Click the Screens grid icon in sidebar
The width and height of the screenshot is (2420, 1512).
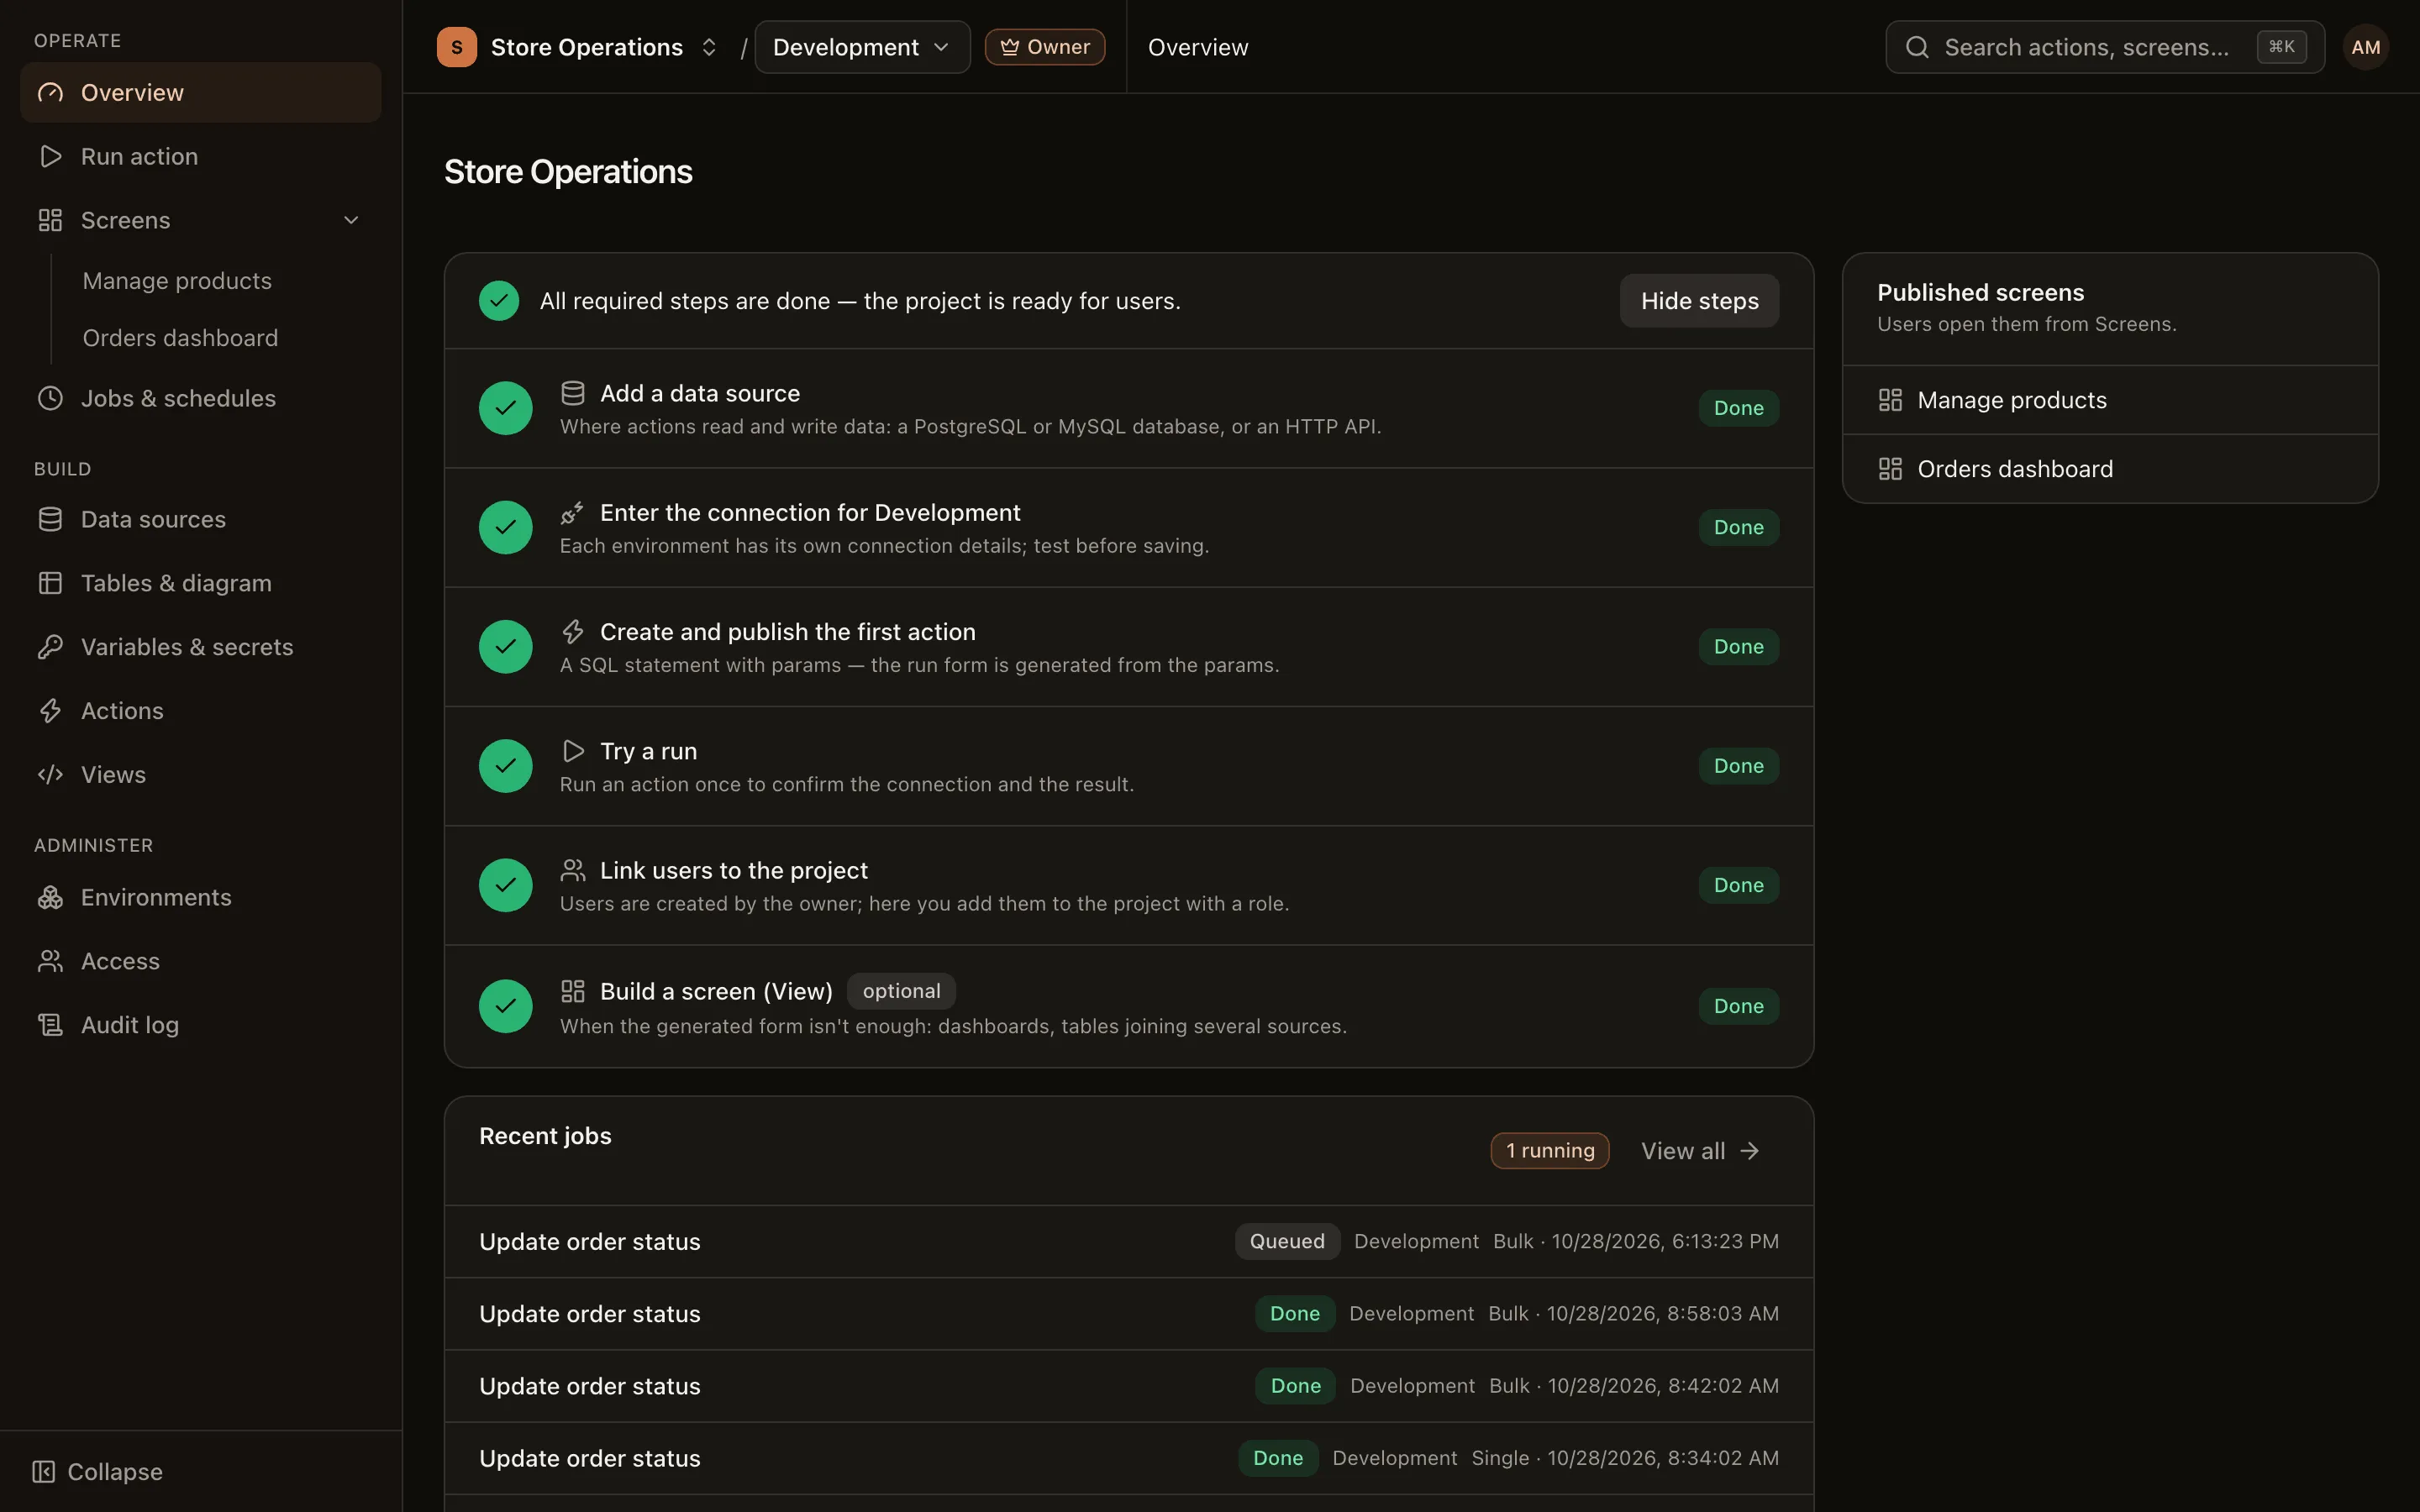coord(50,220)
